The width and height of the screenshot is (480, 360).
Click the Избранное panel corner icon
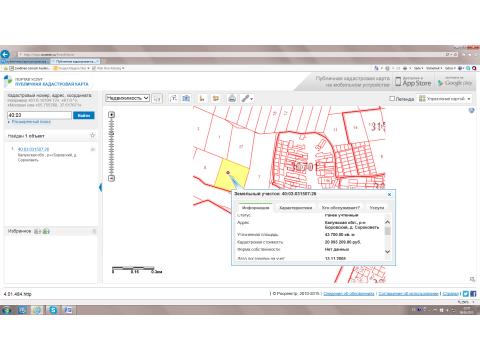tap(94, 231)
